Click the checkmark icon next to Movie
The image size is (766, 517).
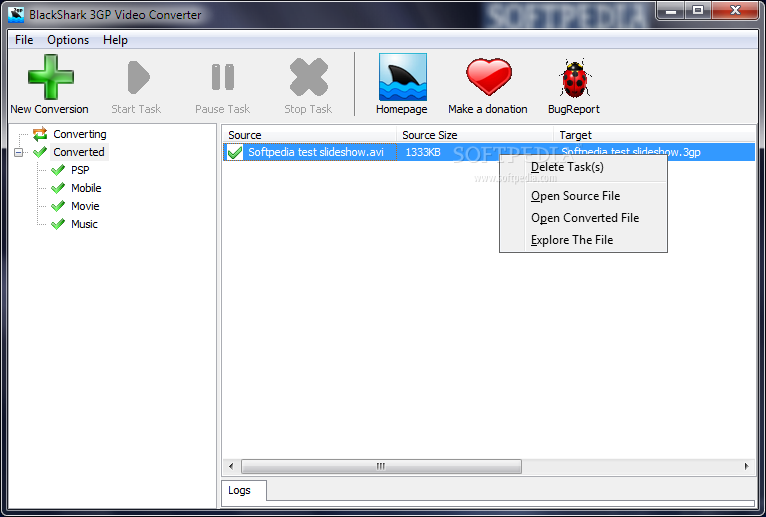(x=58, y=206)
